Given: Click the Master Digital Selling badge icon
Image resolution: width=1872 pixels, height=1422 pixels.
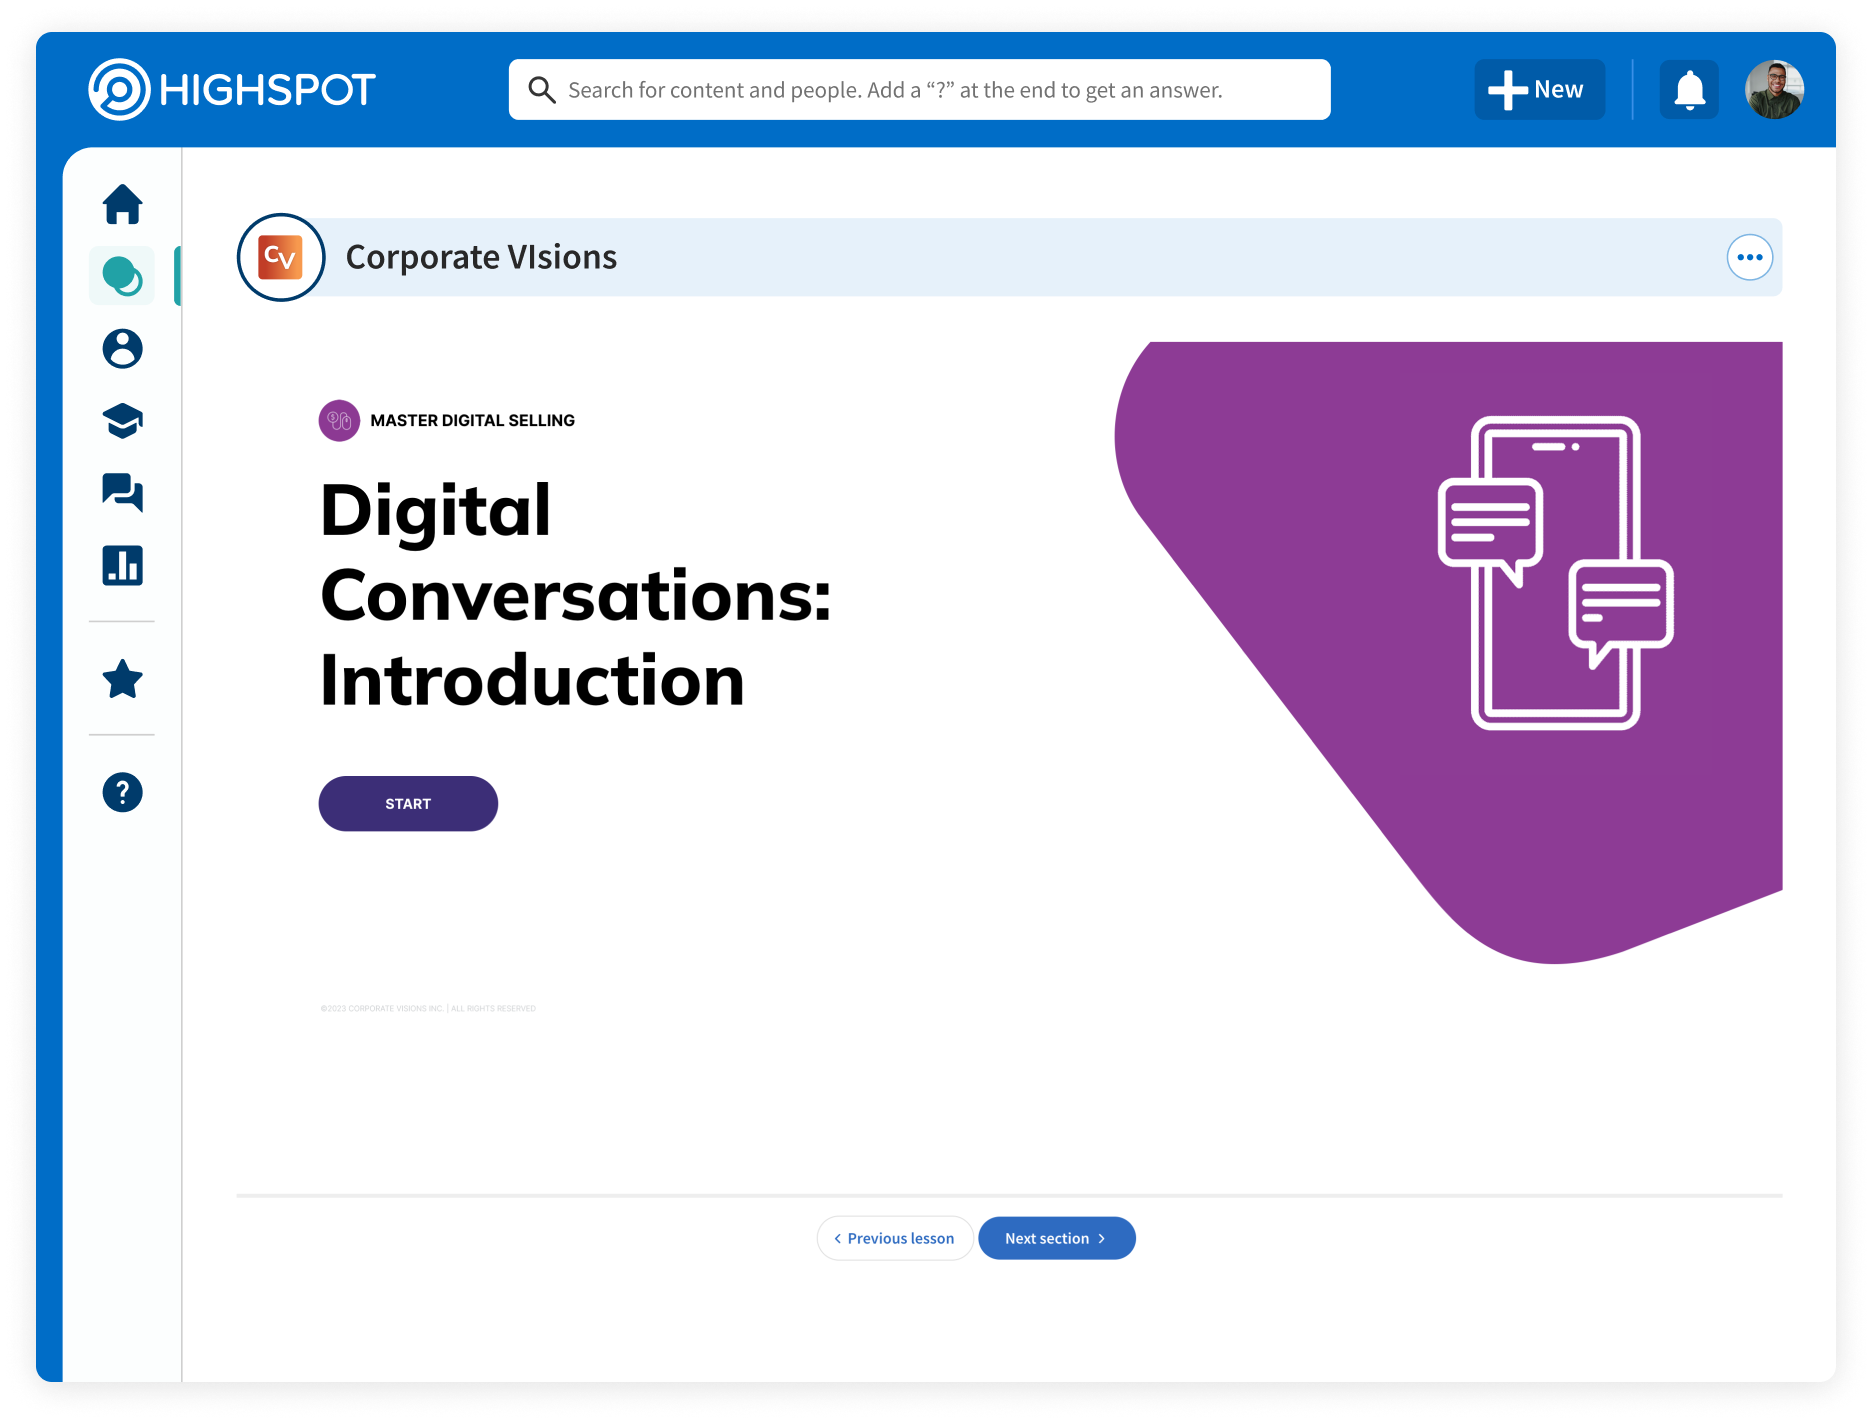Looking at the screenshot, I should point(339,421).
